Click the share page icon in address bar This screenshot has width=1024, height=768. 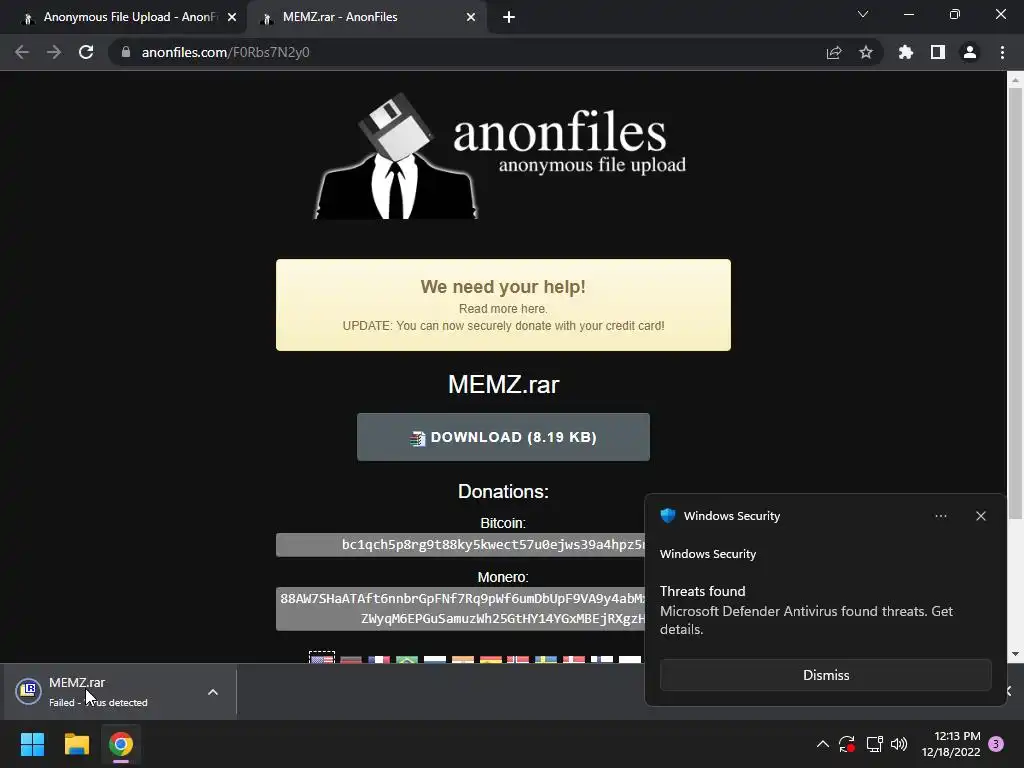pyautogui.click(x=834, y=52)
